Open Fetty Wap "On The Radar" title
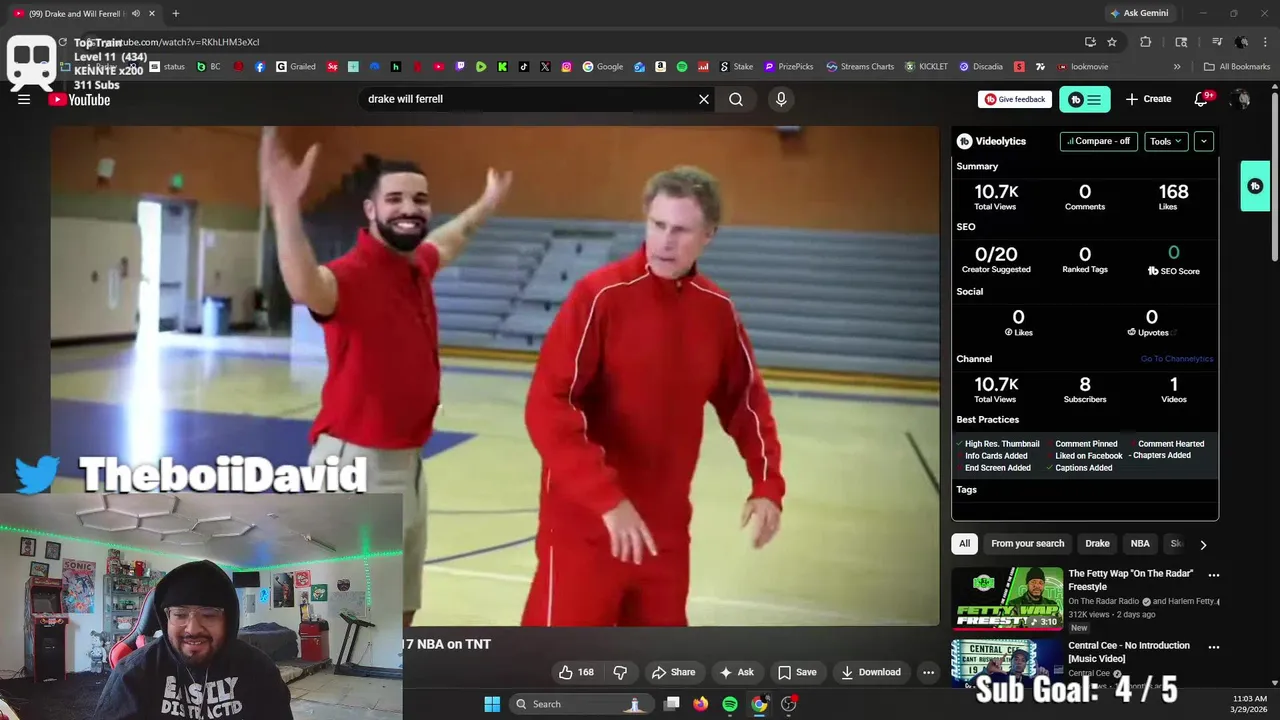 click(1131, 580)
